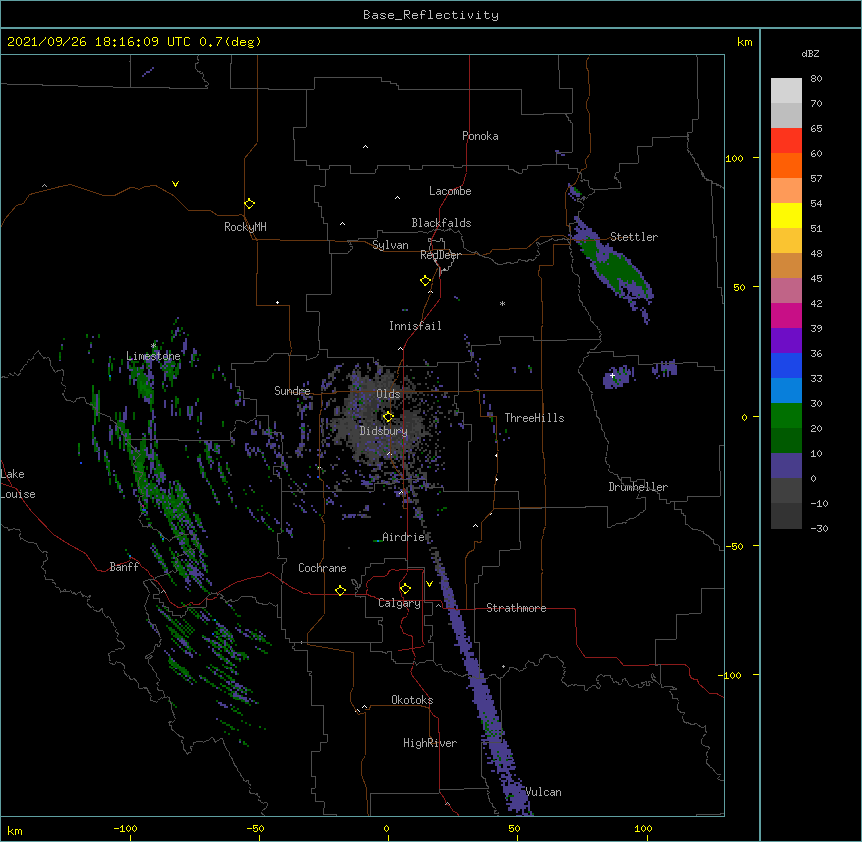
Task: Click the yellow V marker northwest of RockyMH
Action: (x=175, y=184)
